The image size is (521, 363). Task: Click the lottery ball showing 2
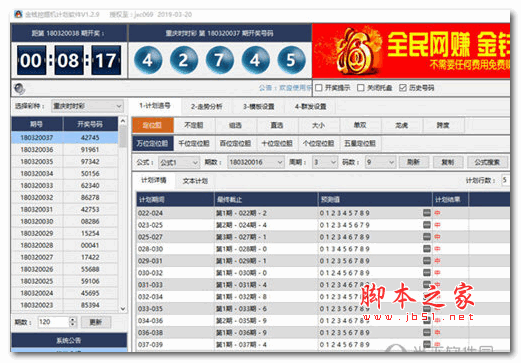[184, 60]
